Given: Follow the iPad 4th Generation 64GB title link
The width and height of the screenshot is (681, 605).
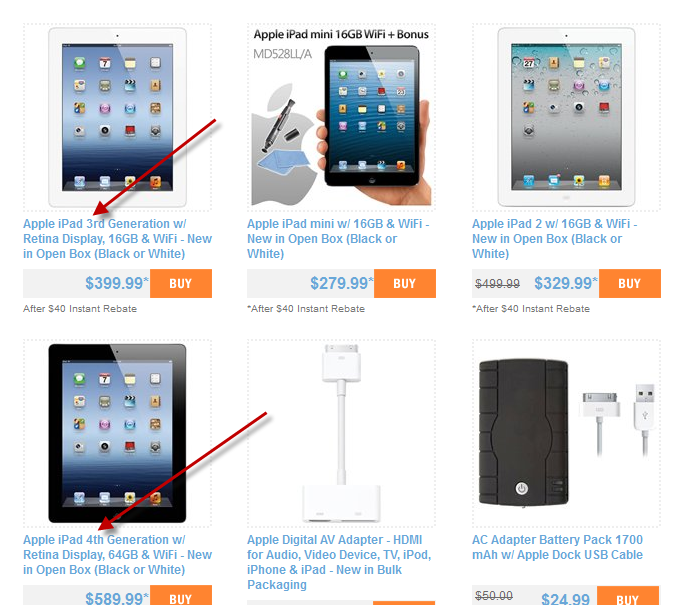Looking at the screenshot, I should pyautogui.click(x=117, y=555).
